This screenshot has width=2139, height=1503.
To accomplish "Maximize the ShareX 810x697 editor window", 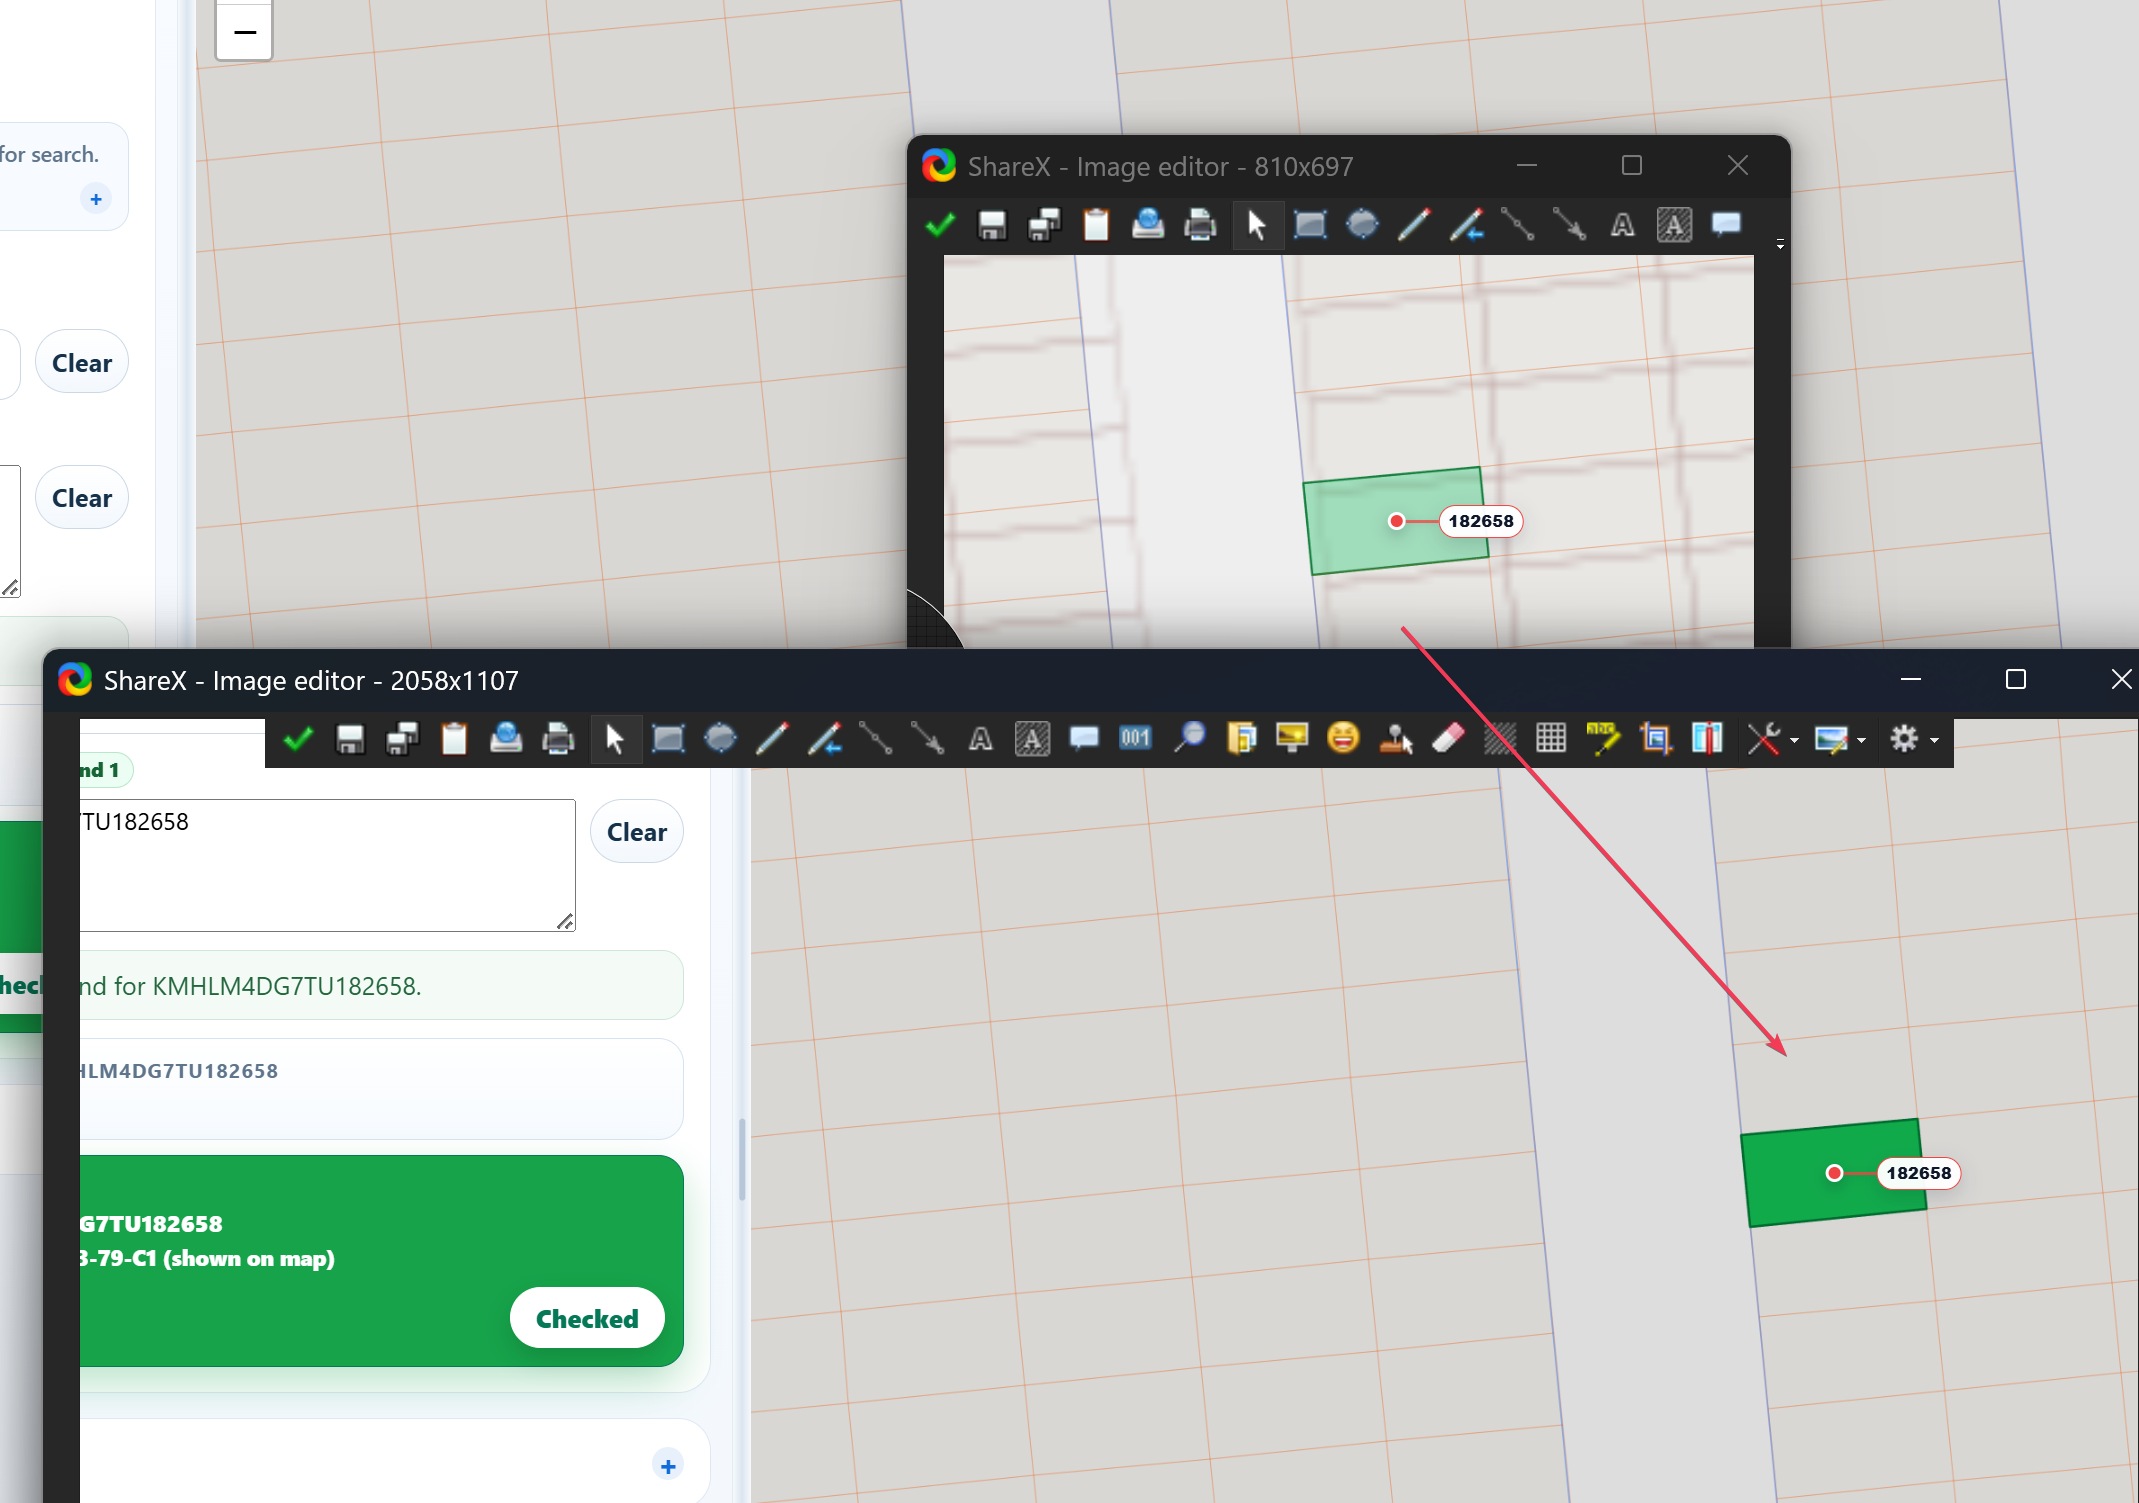I will (x=1632, y=165).
